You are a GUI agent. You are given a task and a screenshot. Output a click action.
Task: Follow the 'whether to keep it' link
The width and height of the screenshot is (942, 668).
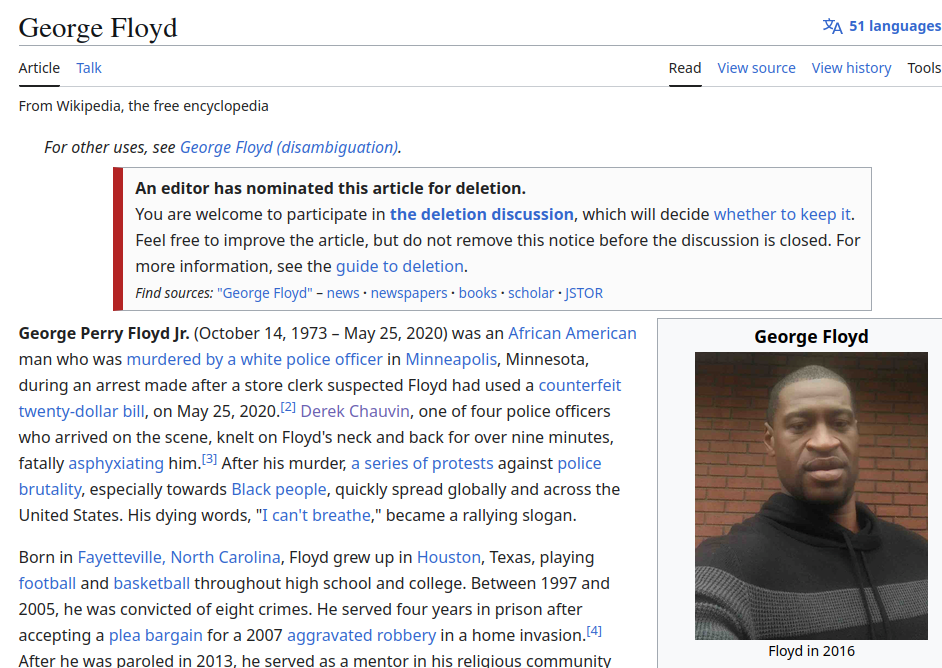[782, 214]
